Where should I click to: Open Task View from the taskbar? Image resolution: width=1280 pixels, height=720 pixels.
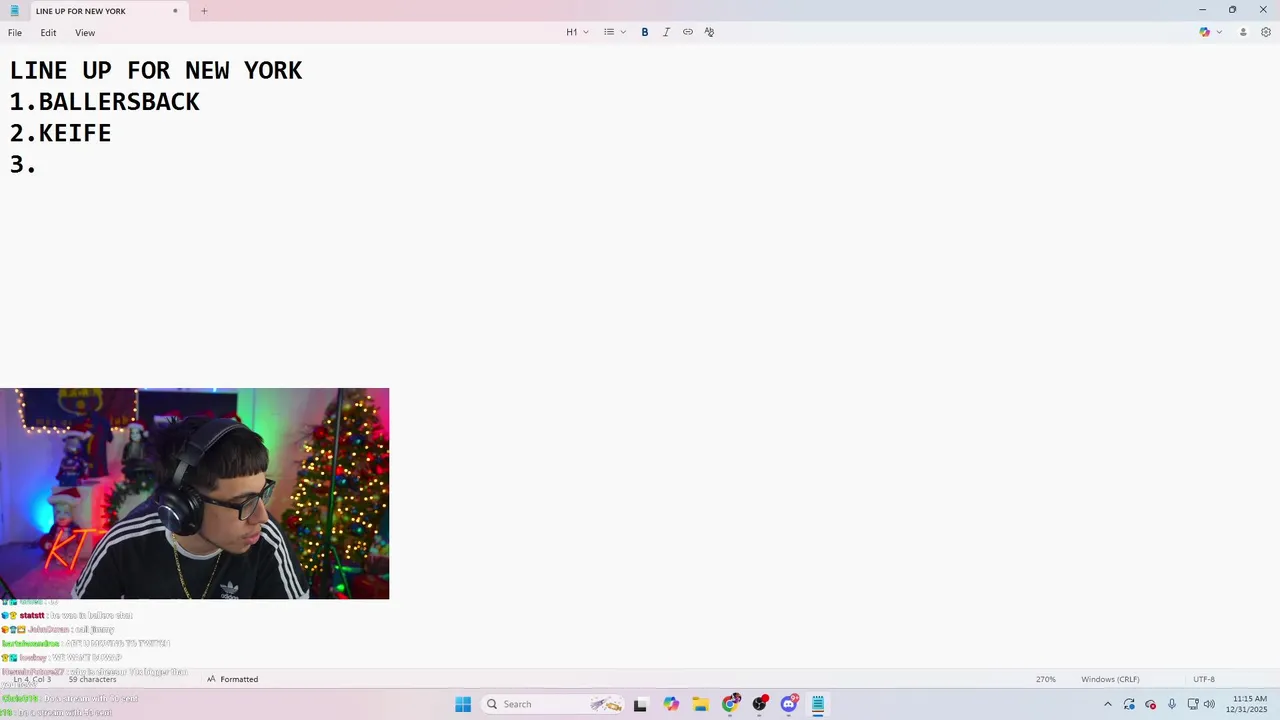click(640, 704)
